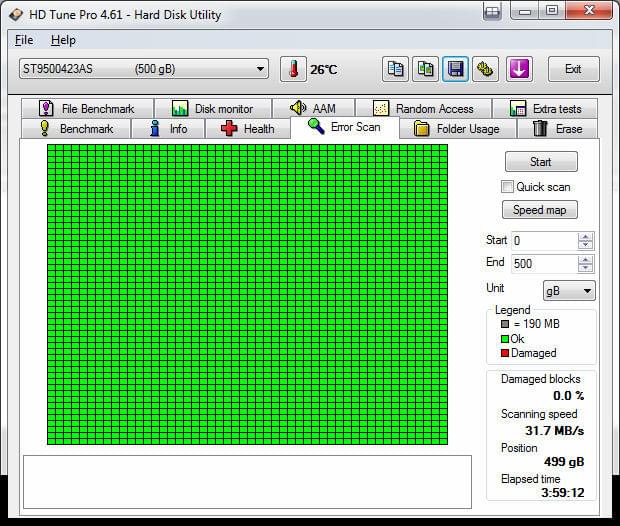The width and height of the screenshot is (620, 526).
Task: Click the extra title bar window-switch button
Action: (492, 12)
